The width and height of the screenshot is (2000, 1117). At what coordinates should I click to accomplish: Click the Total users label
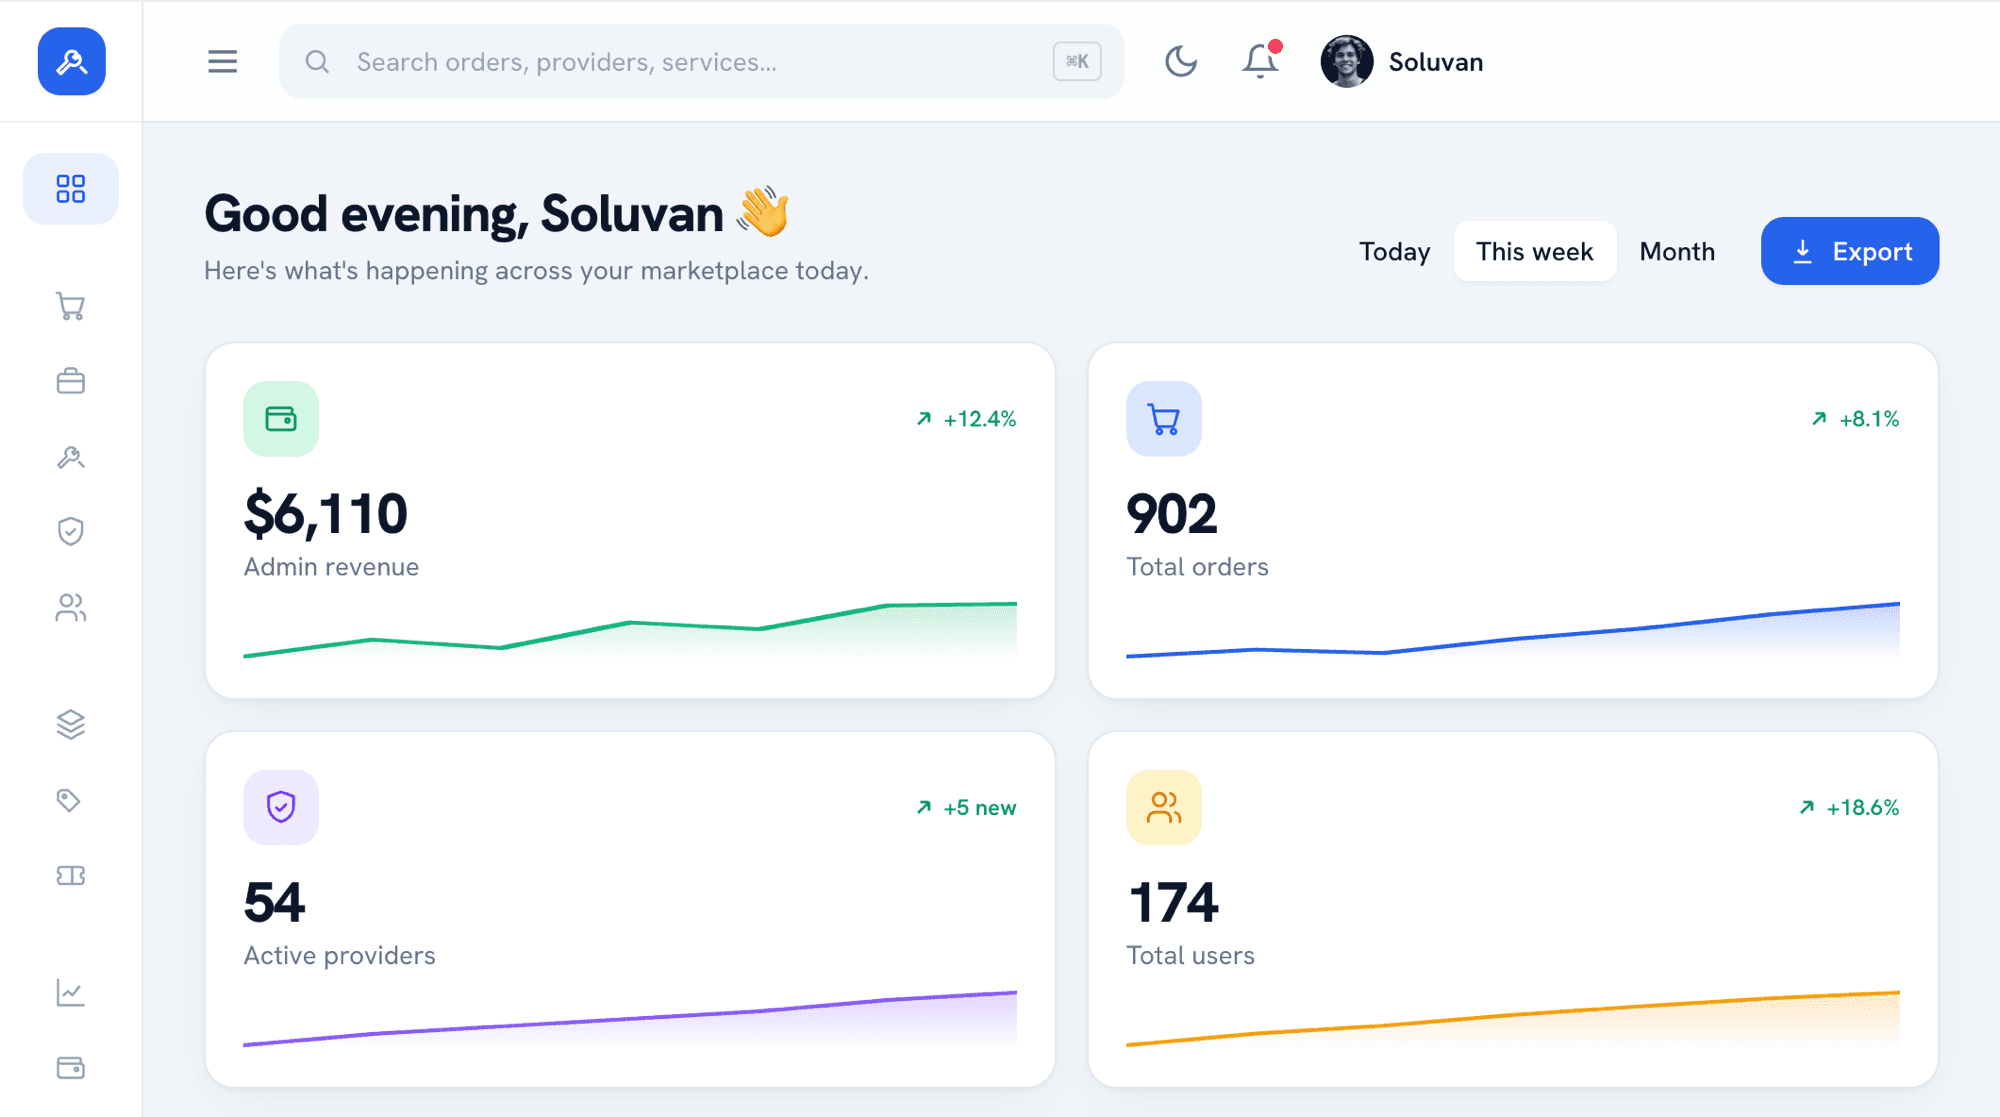1190,956
